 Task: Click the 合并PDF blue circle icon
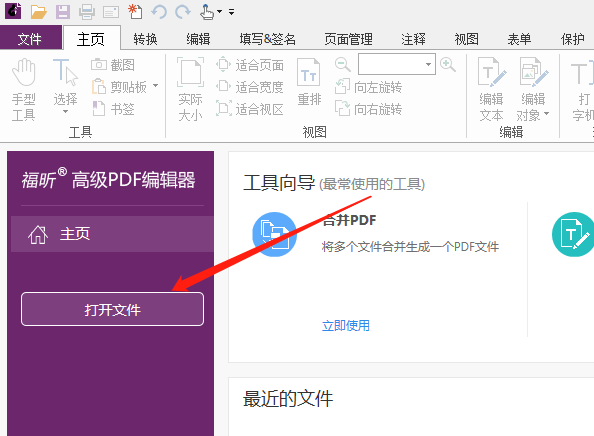click(275, 234)
